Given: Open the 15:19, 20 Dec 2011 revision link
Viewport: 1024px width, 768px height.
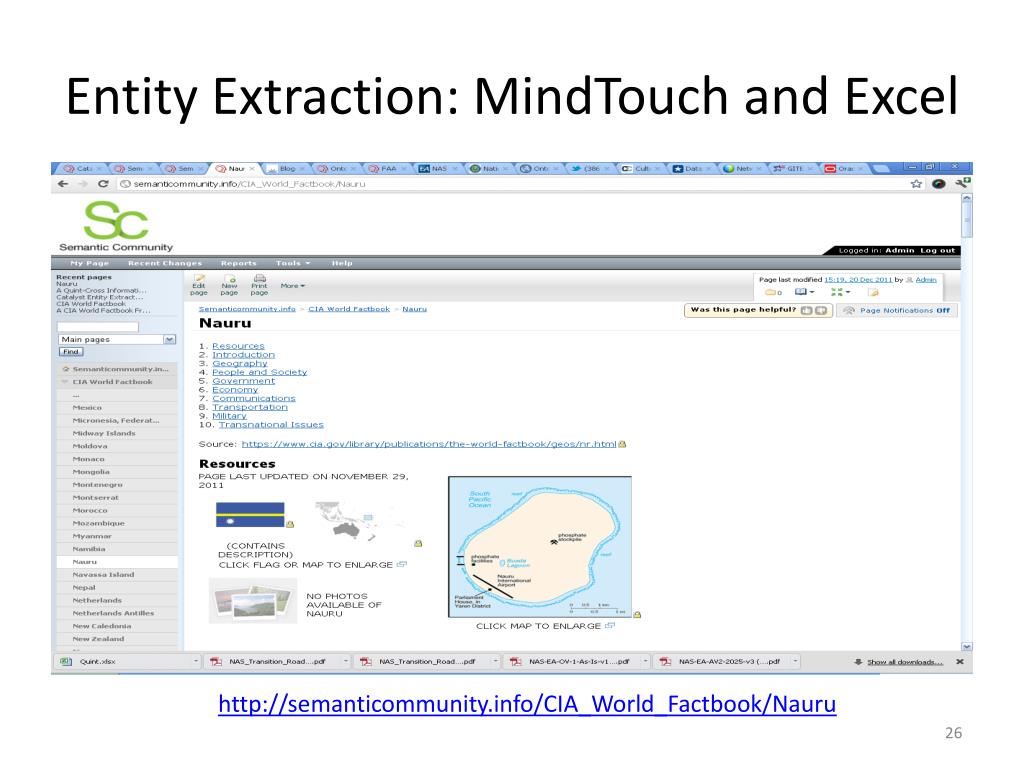Looking at the screenshot, I should click(x=858, y=280).
